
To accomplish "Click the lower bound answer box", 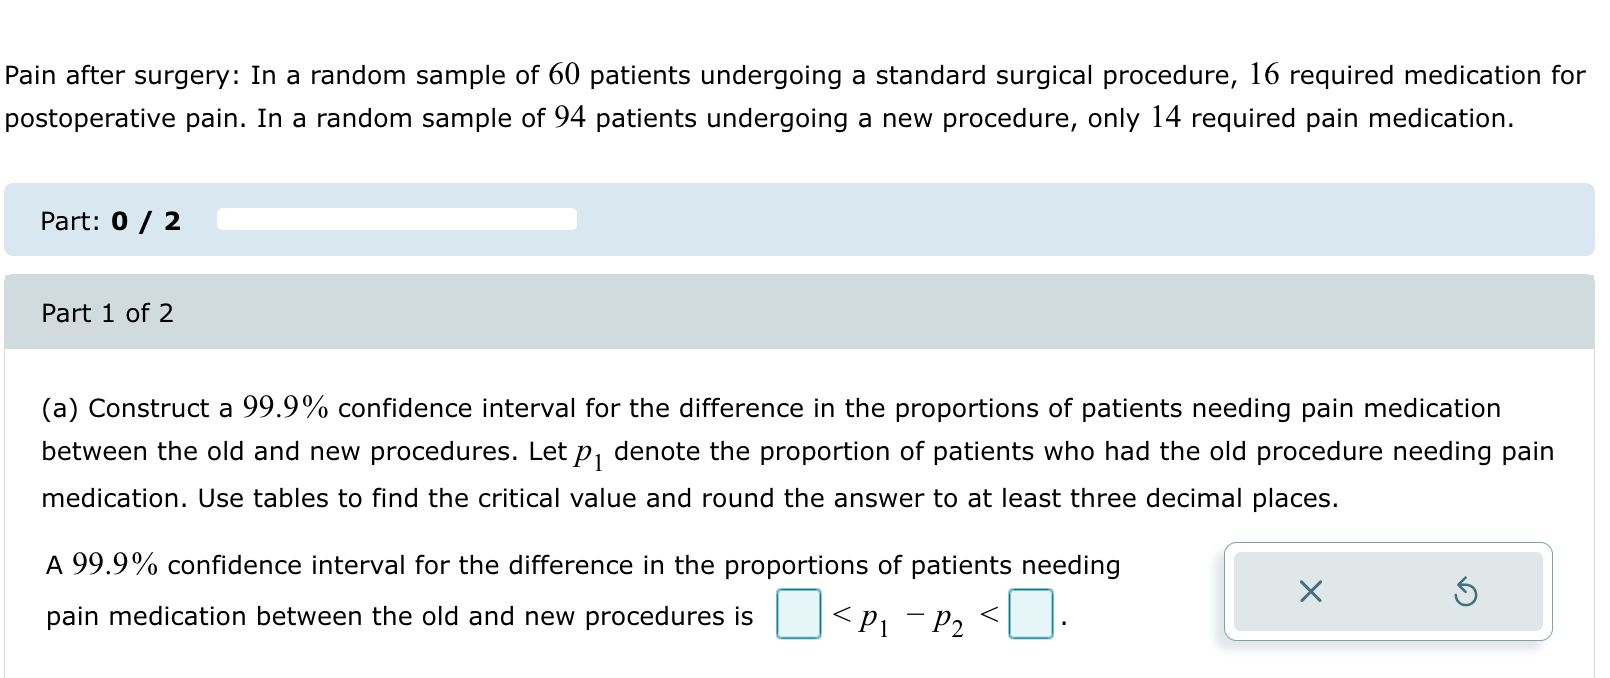I will point(796,612).
